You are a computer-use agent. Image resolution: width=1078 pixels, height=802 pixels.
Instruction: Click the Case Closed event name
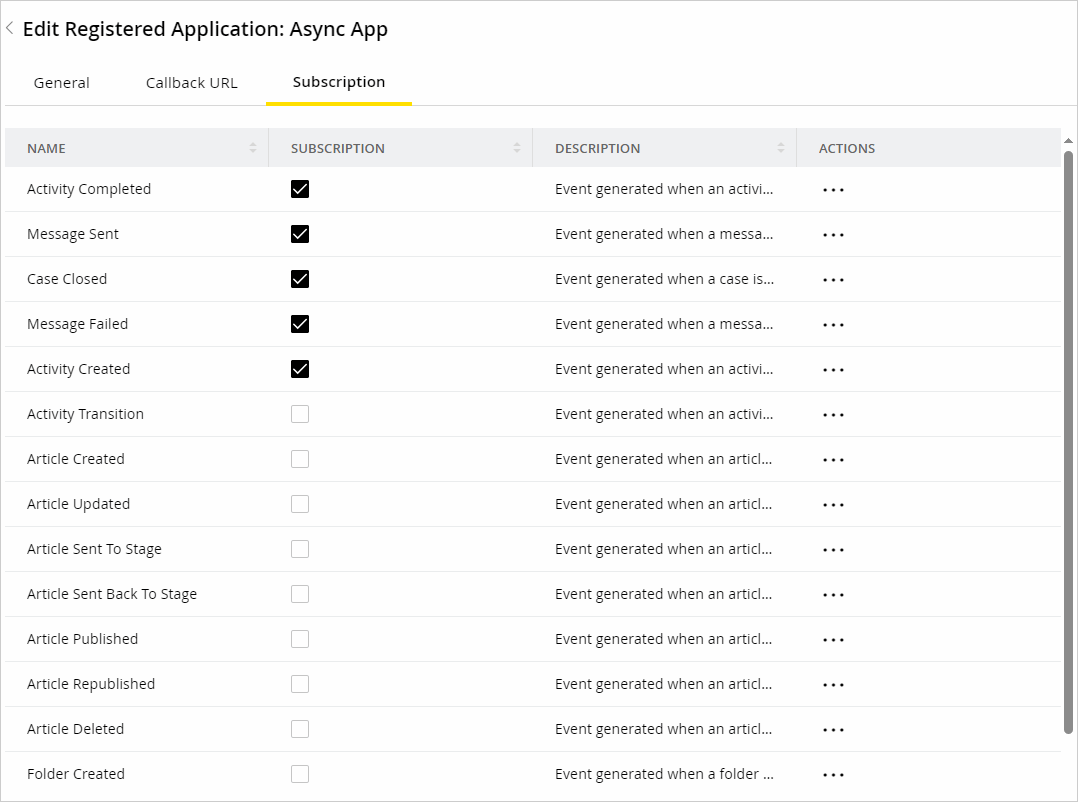(x=67, y=279)
